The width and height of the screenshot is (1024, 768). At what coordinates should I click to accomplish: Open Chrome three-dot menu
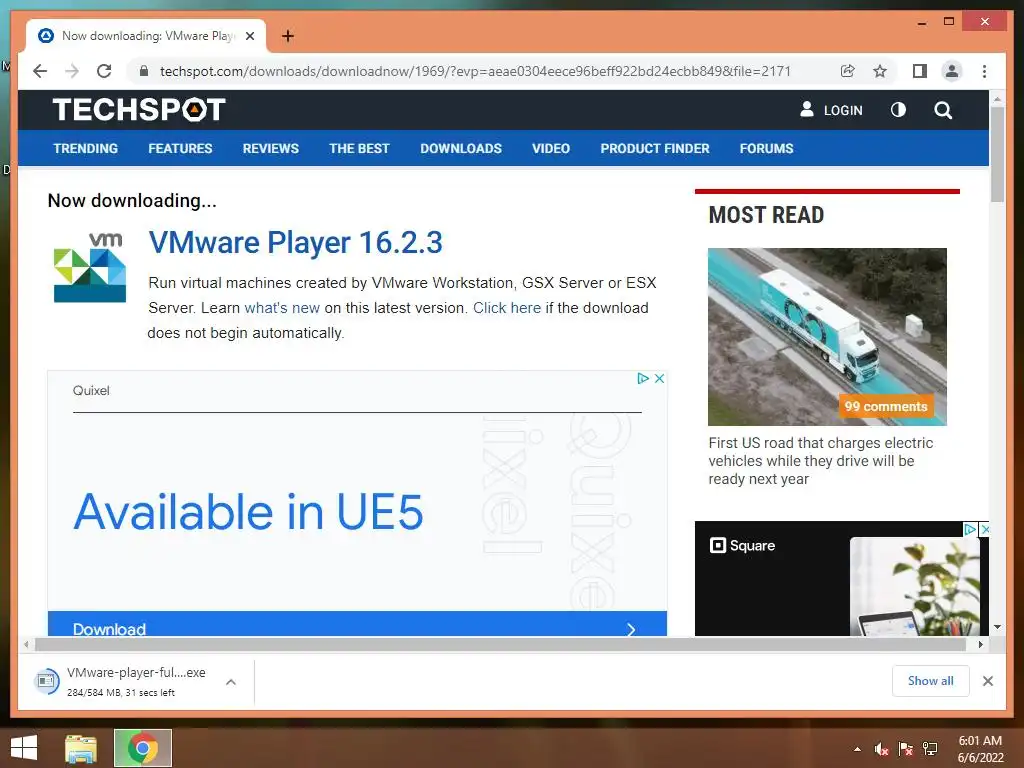pyautogui.click(x=984, y=71)
